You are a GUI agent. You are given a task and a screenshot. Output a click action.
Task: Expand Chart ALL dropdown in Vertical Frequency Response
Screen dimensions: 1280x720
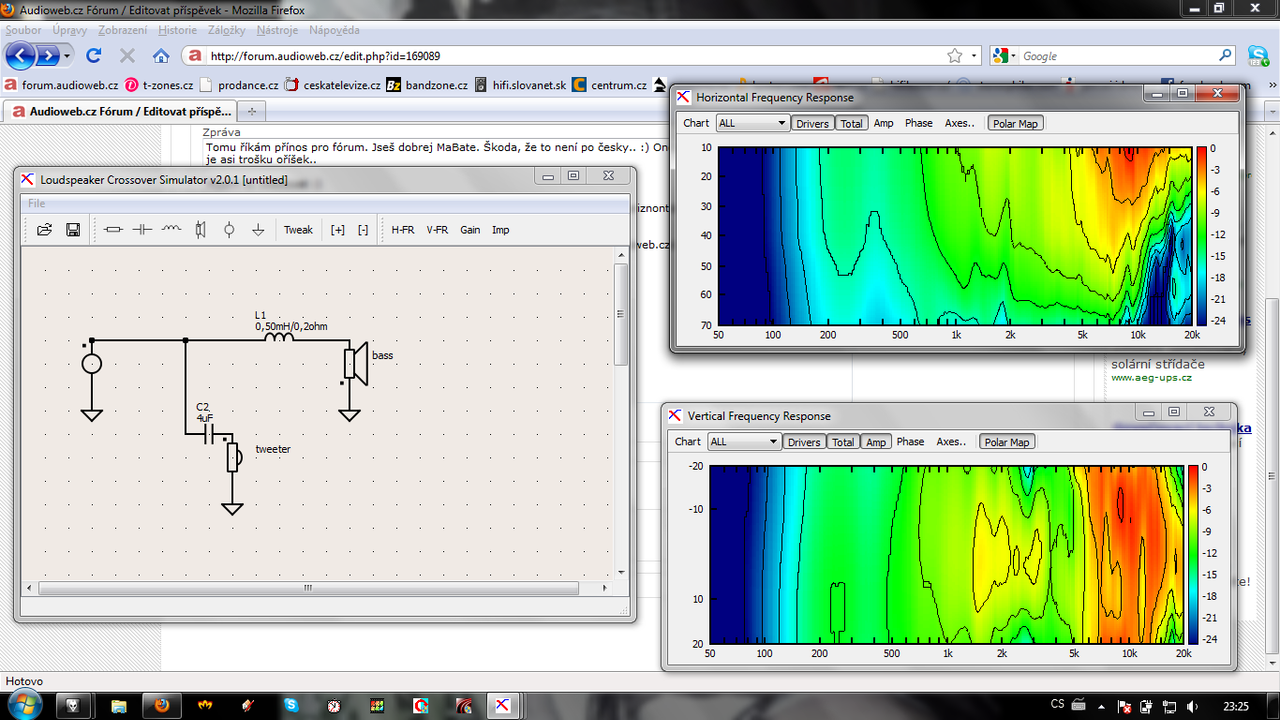pos(744,442)
